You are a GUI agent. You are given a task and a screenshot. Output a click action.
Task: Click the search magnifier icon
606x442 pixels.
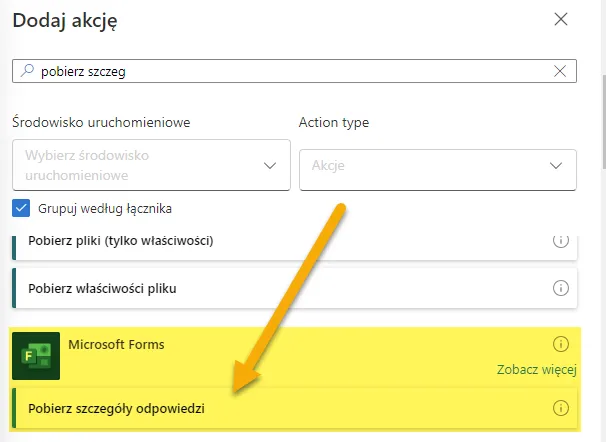click(27, 71)
